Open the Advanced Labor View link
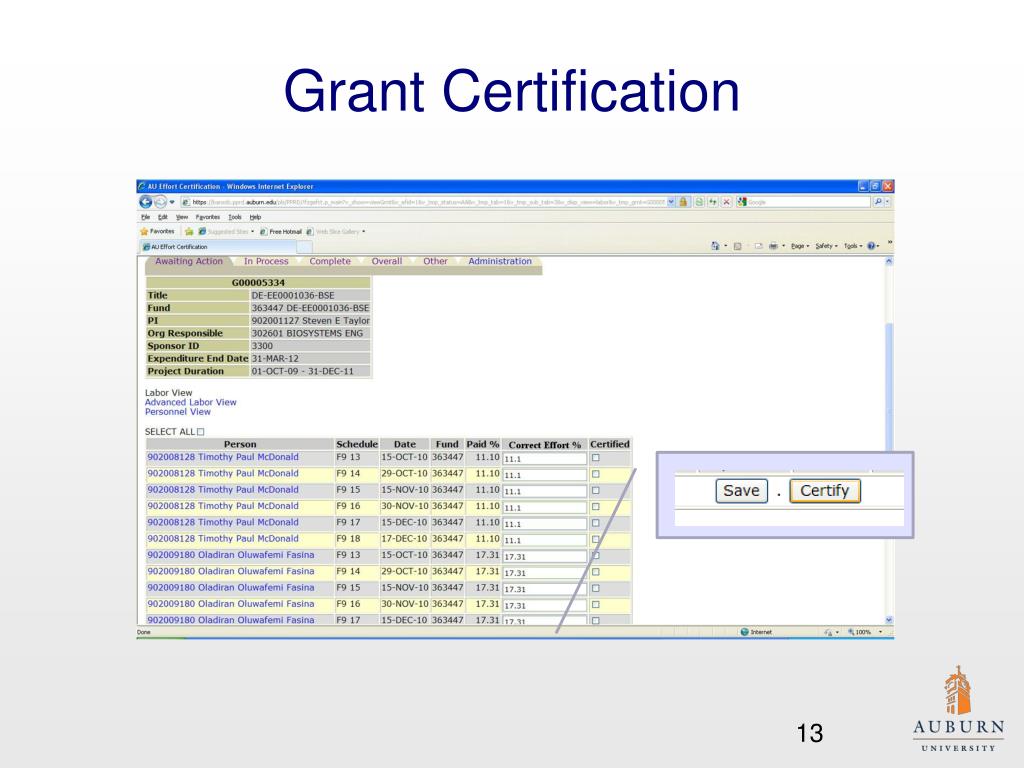This screenshot has width=1024, height=768. [x=191, y=402]
